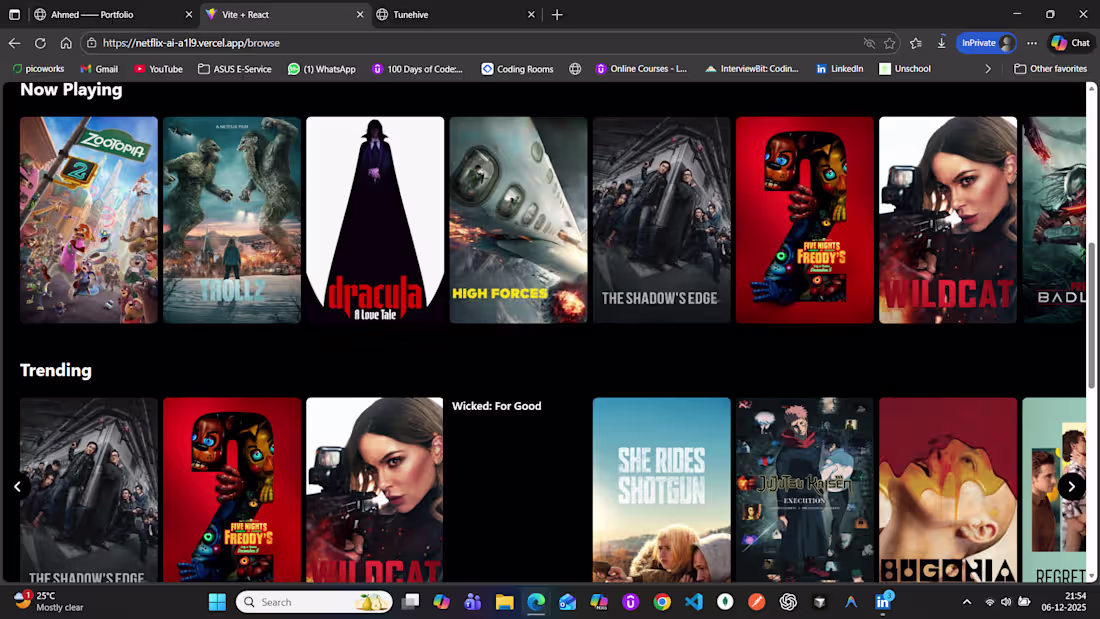Open Google Chrome from the taskbar

click(662, 601)
